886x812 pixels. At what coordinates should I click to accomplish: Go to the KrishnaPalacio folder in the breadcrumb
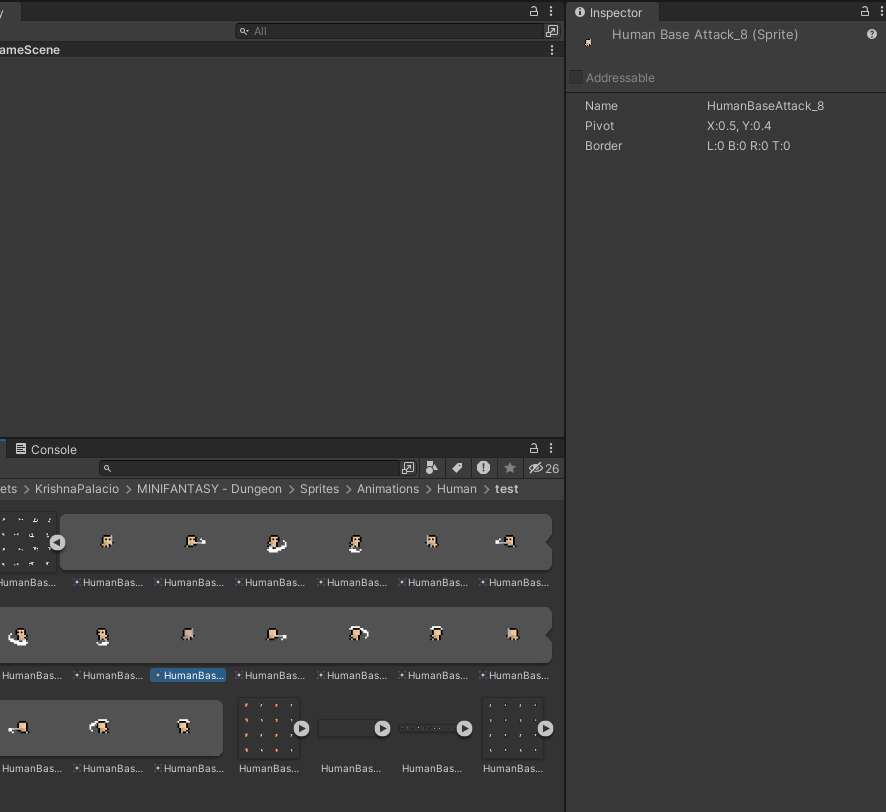(77, 489)
